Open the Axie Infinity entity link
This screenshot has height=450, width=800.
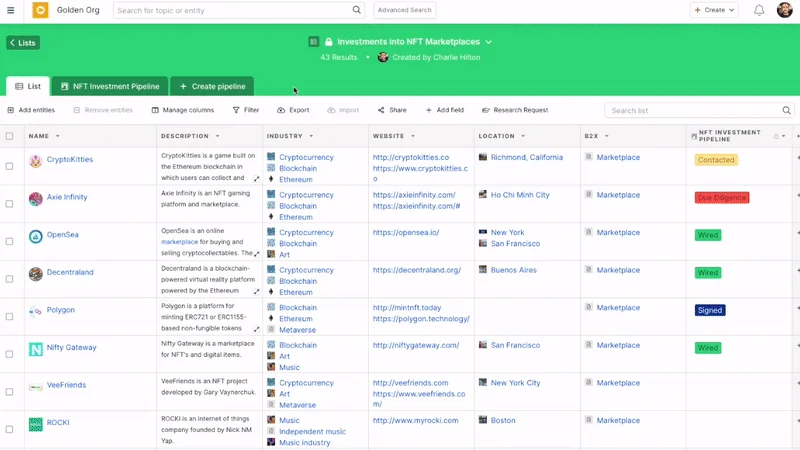[x=67, y=197]
